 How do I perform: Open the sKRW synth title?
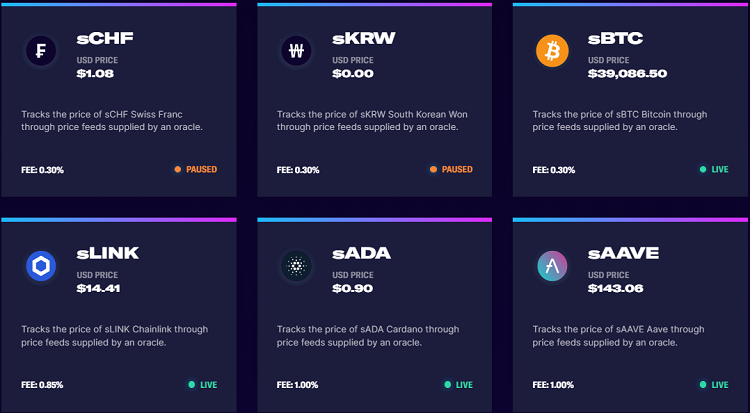[x=364, y=39]
